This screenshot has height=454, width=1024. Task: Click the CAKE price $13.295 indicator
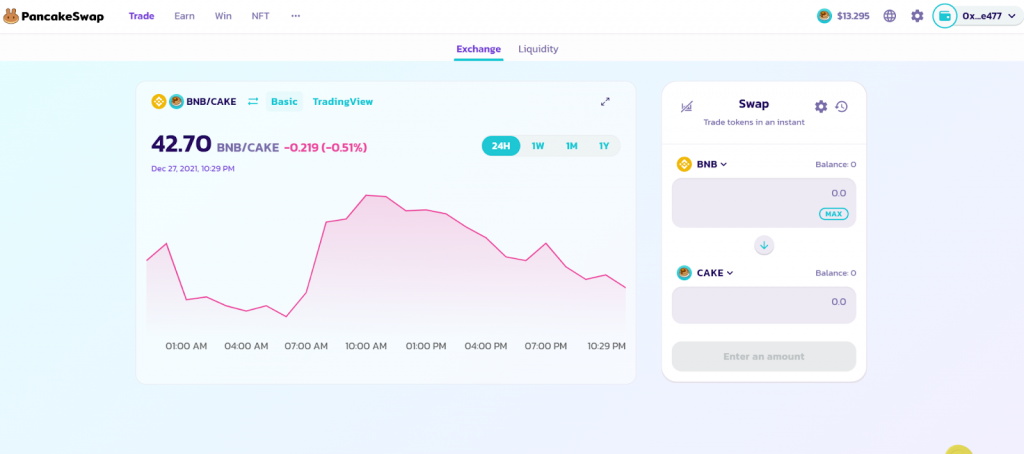click(x=843, y=16)
